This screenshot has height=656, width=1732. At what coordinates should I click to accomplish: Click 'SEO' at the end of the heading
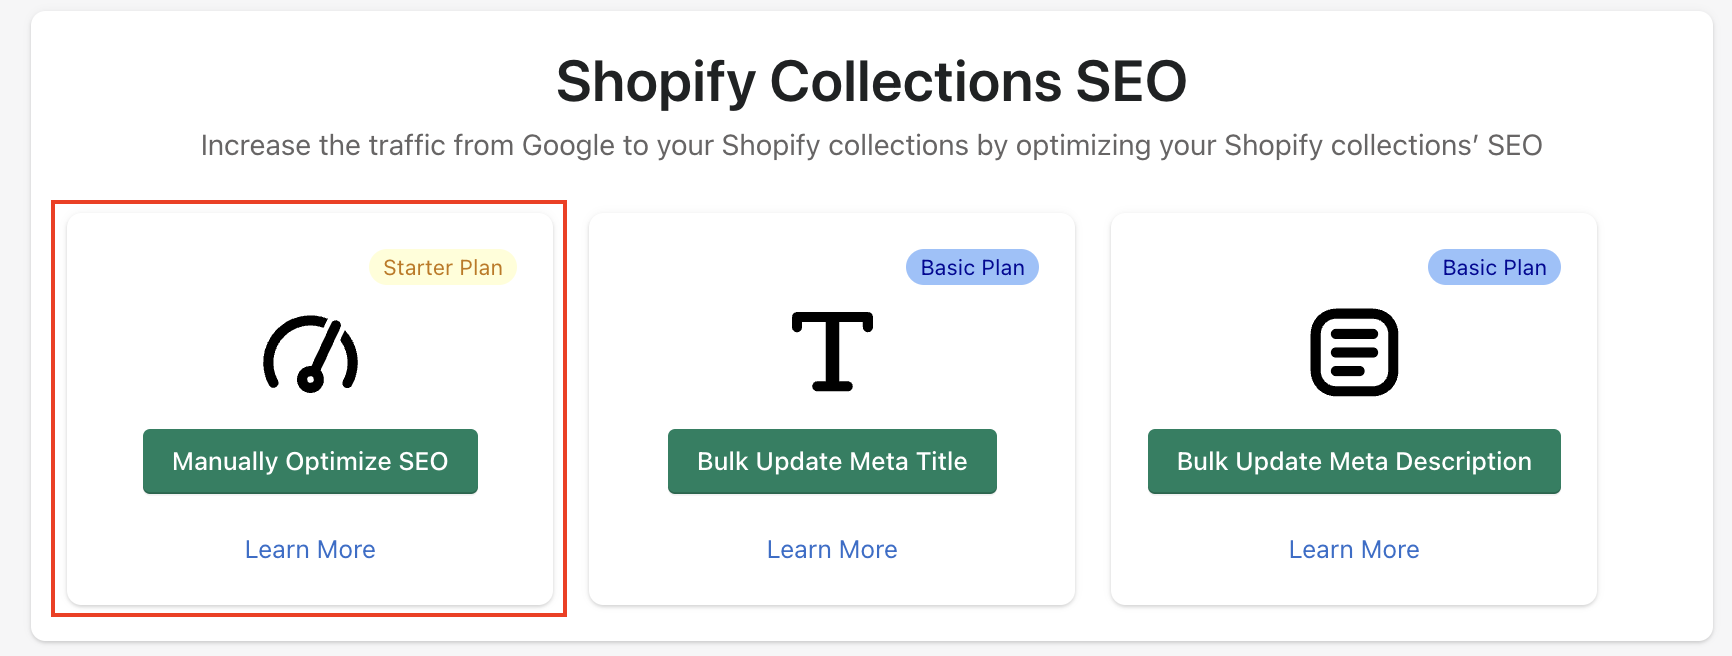coord(1131,82)
